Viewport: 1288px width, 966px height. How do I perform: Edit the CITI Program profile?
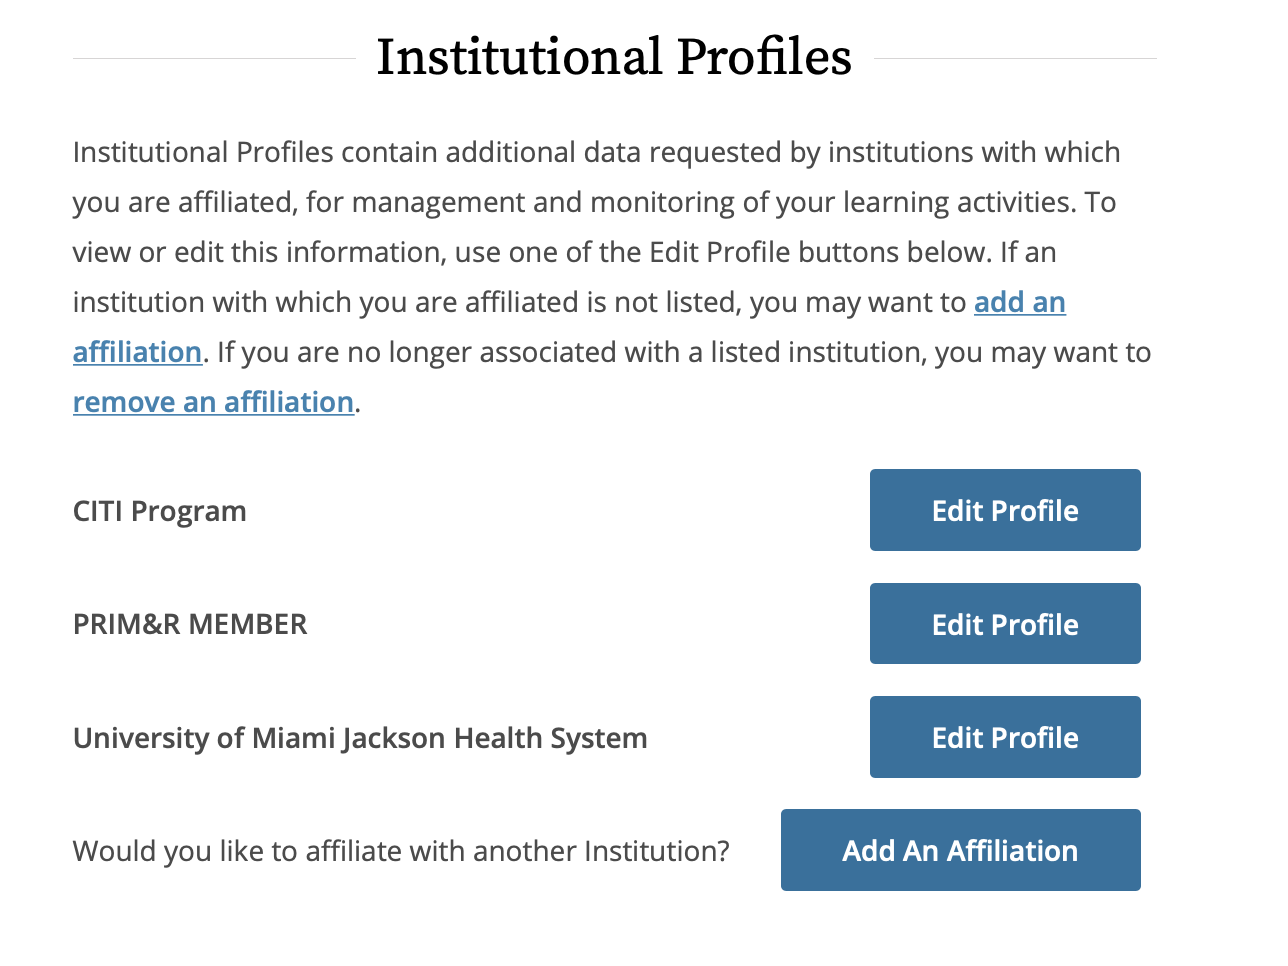[x=1004, y=510]
